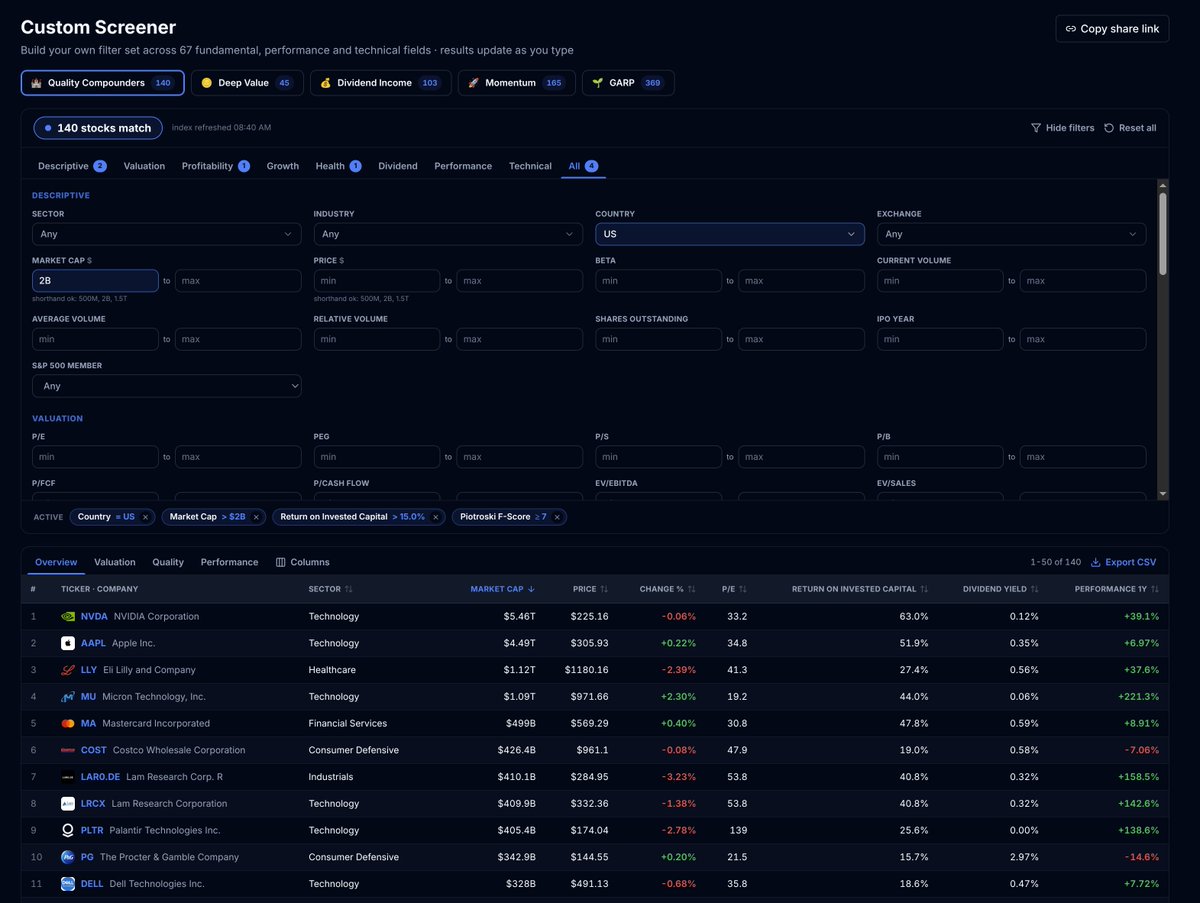Sort by the Performance 1Y column
This screenshot has width=1200, height=903.
tap(1117, 589)
